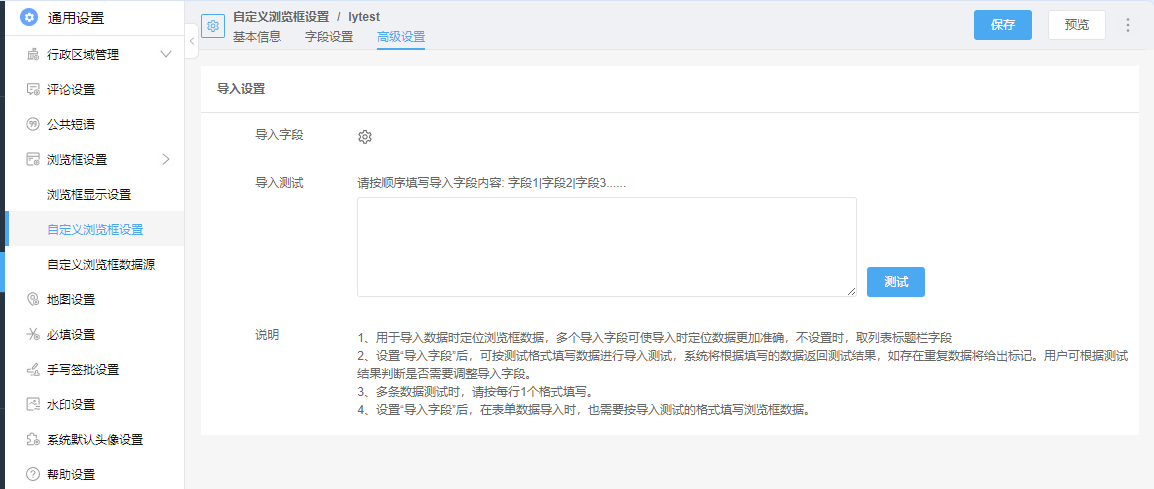
Task: Select 自定义浏览框设置 in the sidebar
Action: tap(95, 230)
